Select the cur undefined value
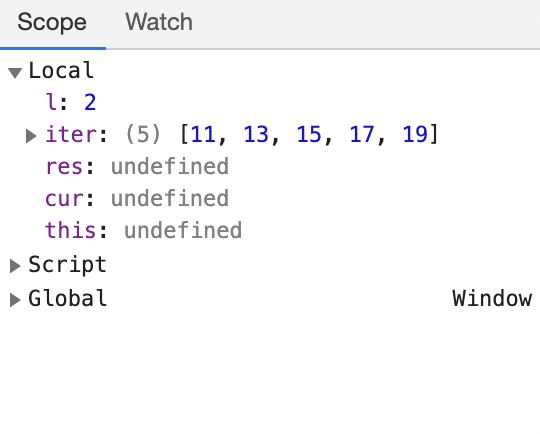This screenshot has height=434, width=540. pyautogui.click(x=170, y=198)
